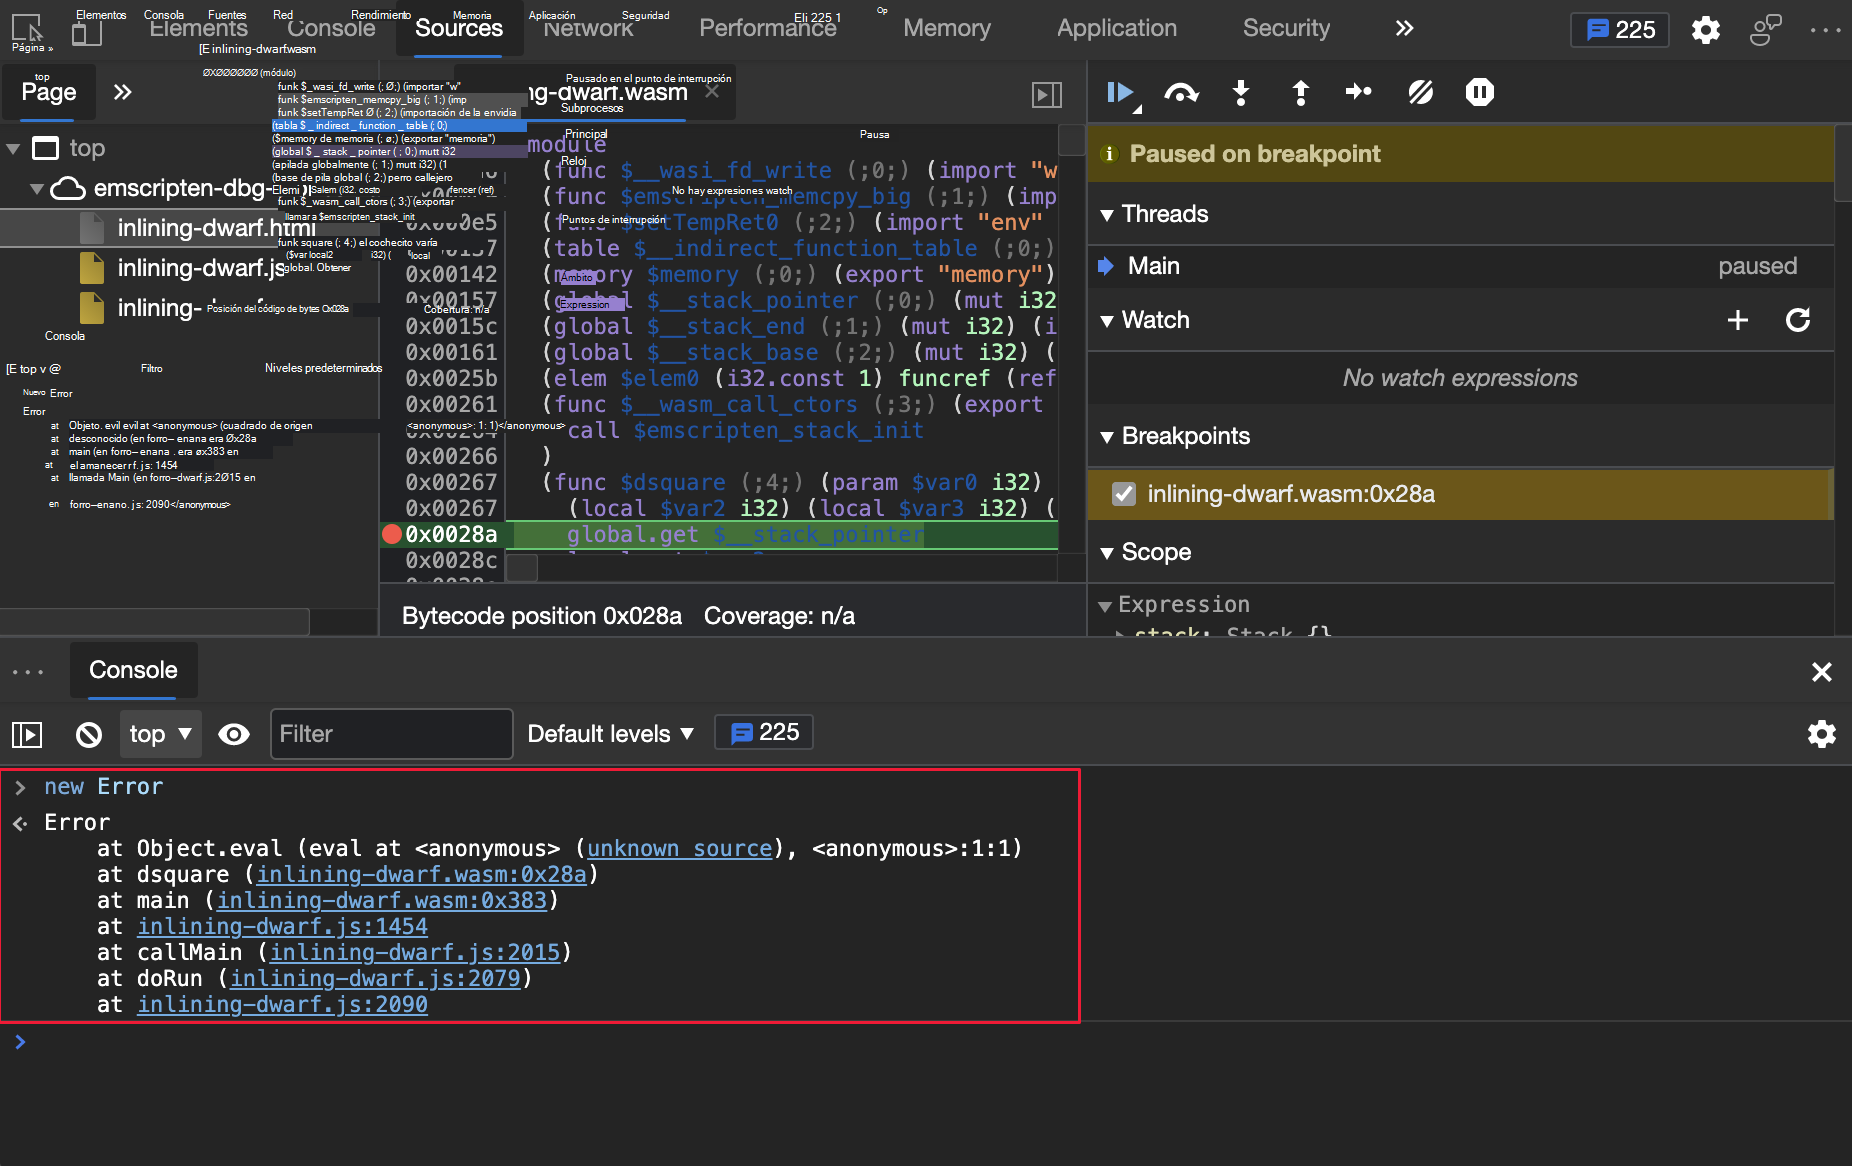This screenshot has width=1852, height=1166.
Task: Click the Step over next function icon
Action: coord(1181,93)
